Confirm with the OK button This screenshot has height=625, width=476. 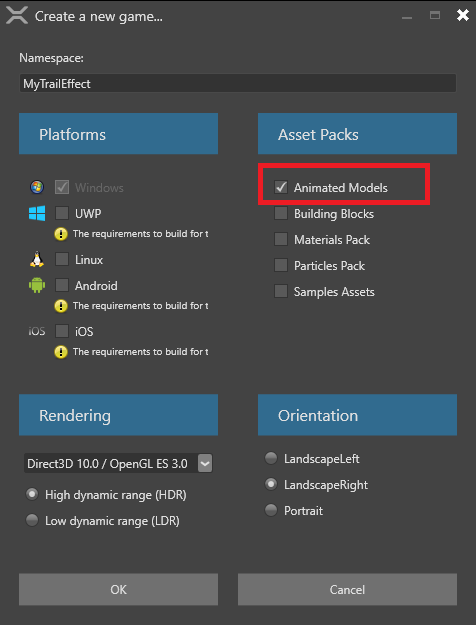pyautogui.click(x=118, y=590)
